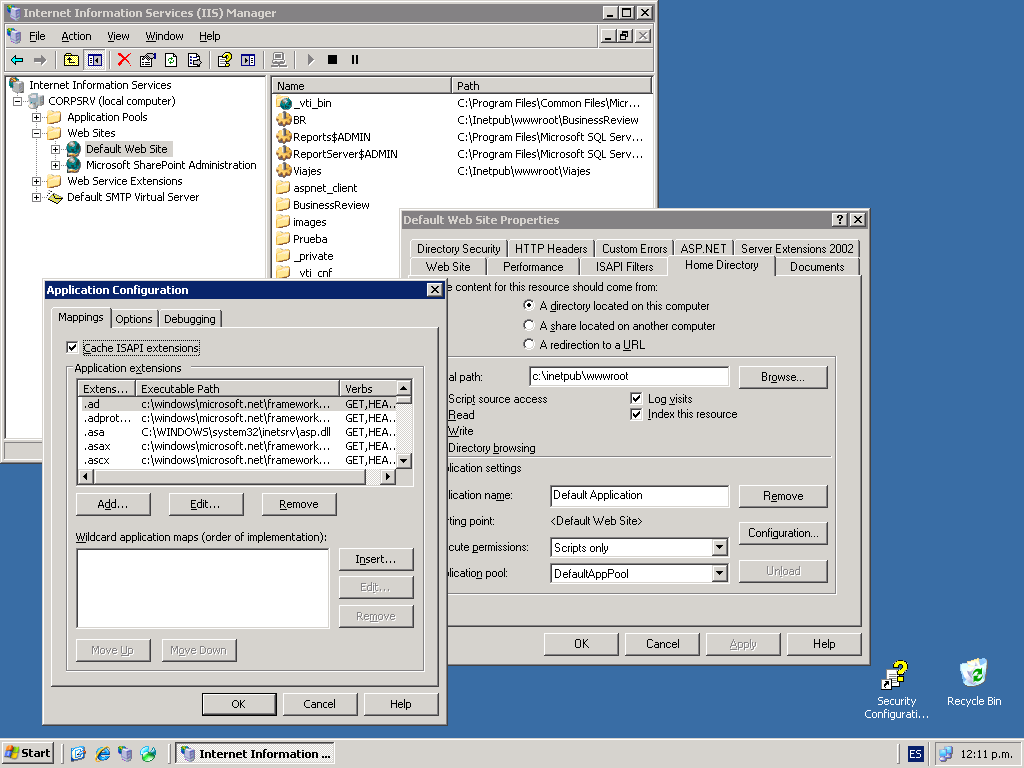Click the Start item play toolbar icon

coord(311,60)
